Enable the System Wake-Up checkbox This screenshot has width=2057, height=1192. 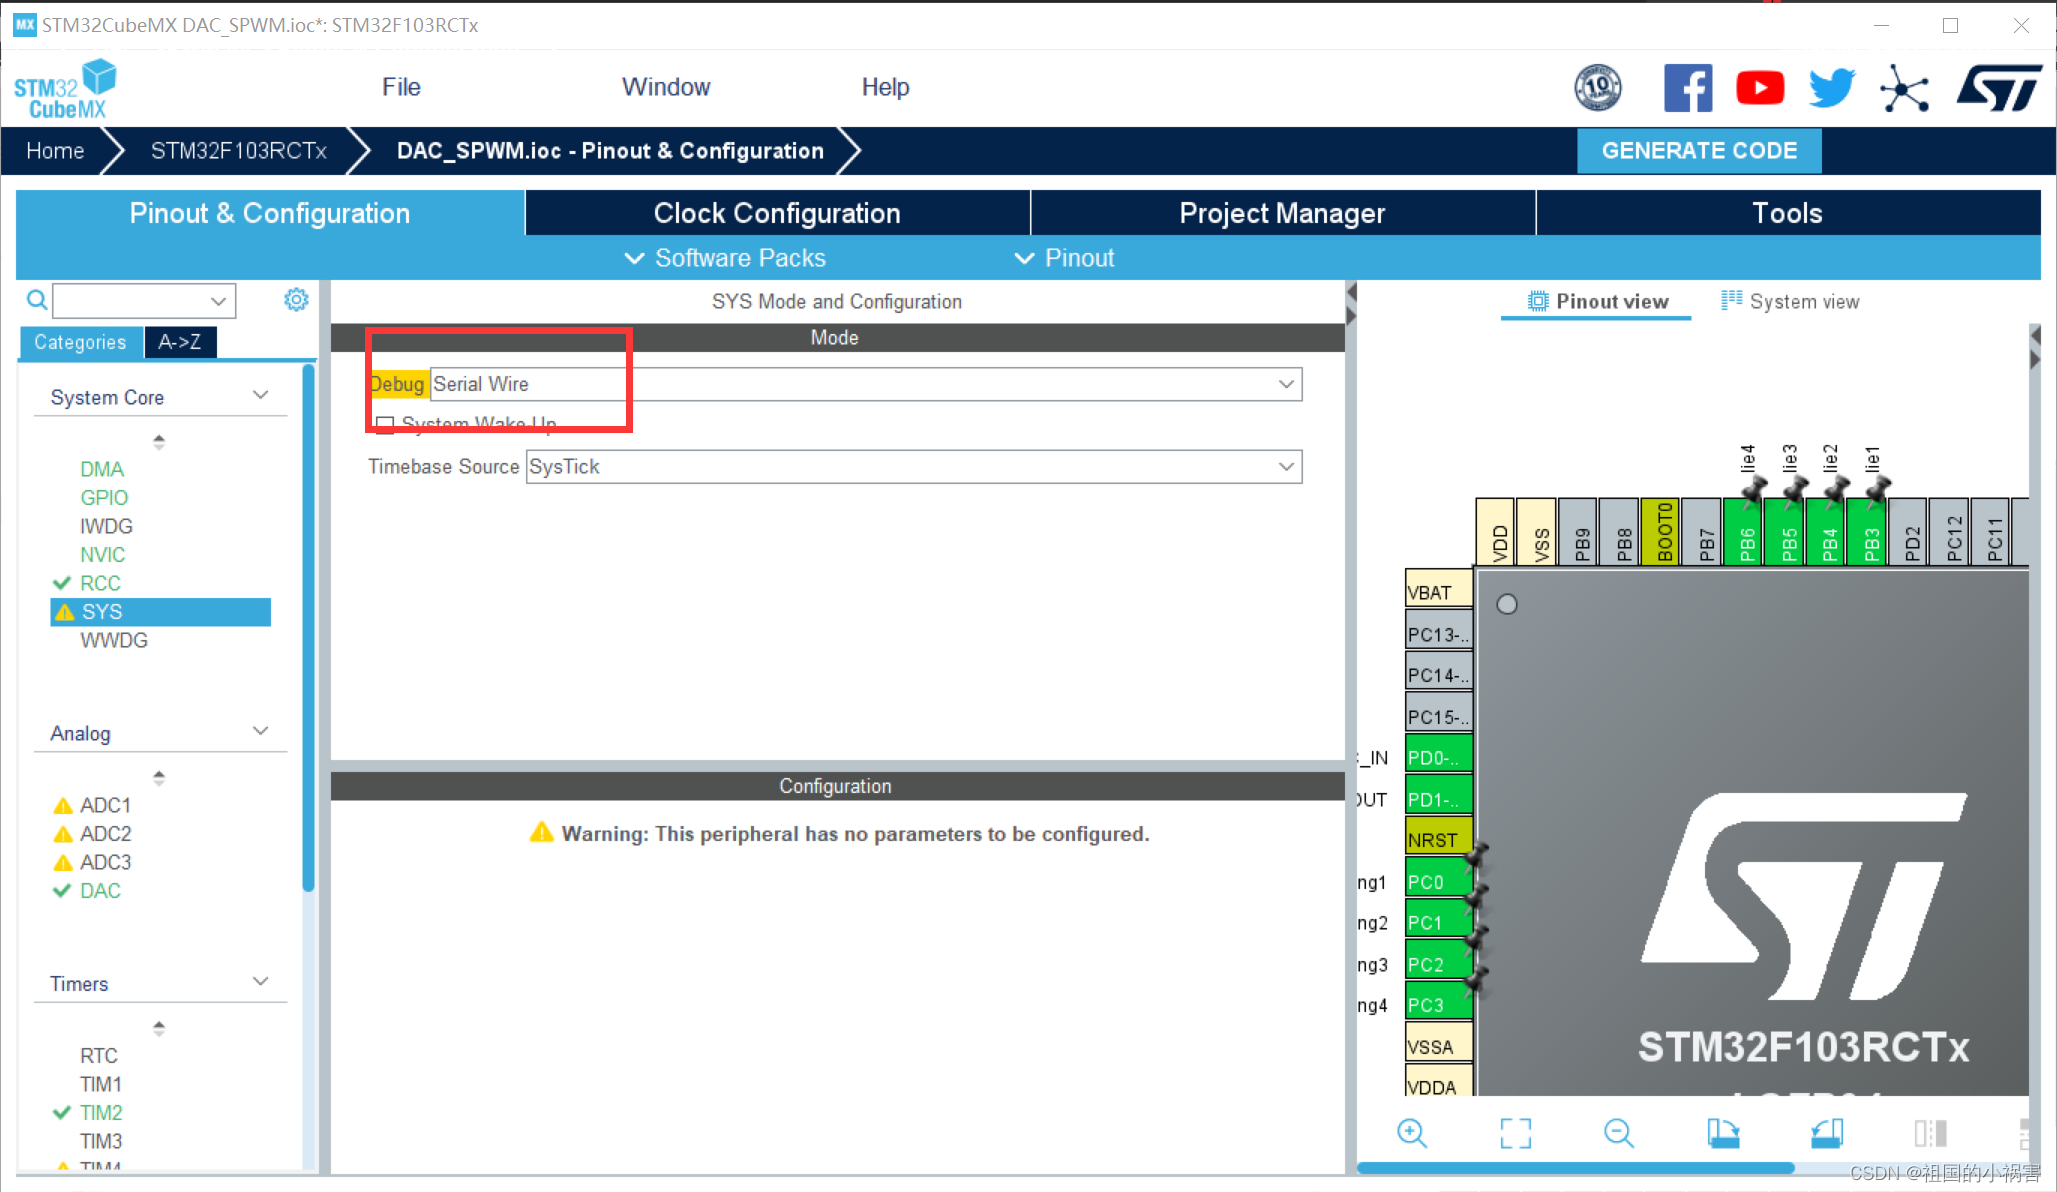[x=385, y=424]
